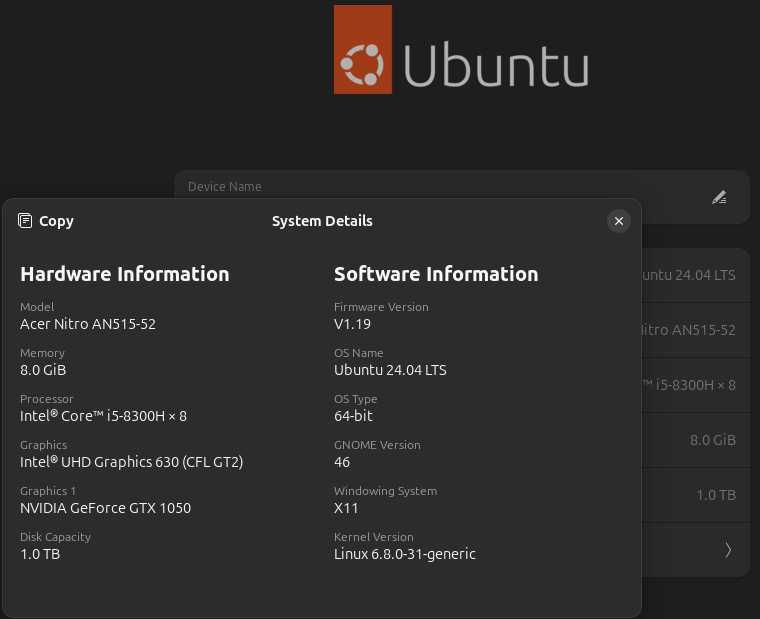Image resolution: width=760 pixels, height=619 pixels.
Task: Click the Ubuntu logo image
Action: [x=363, y=50]
